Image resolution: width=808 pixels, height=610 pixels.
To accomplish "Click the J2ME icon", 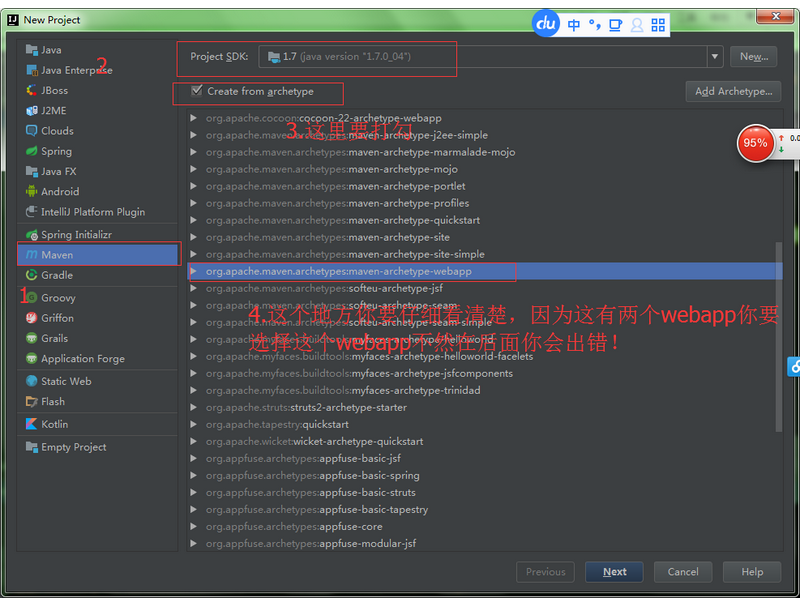I will pyautogui.click(x=31, y=110).
